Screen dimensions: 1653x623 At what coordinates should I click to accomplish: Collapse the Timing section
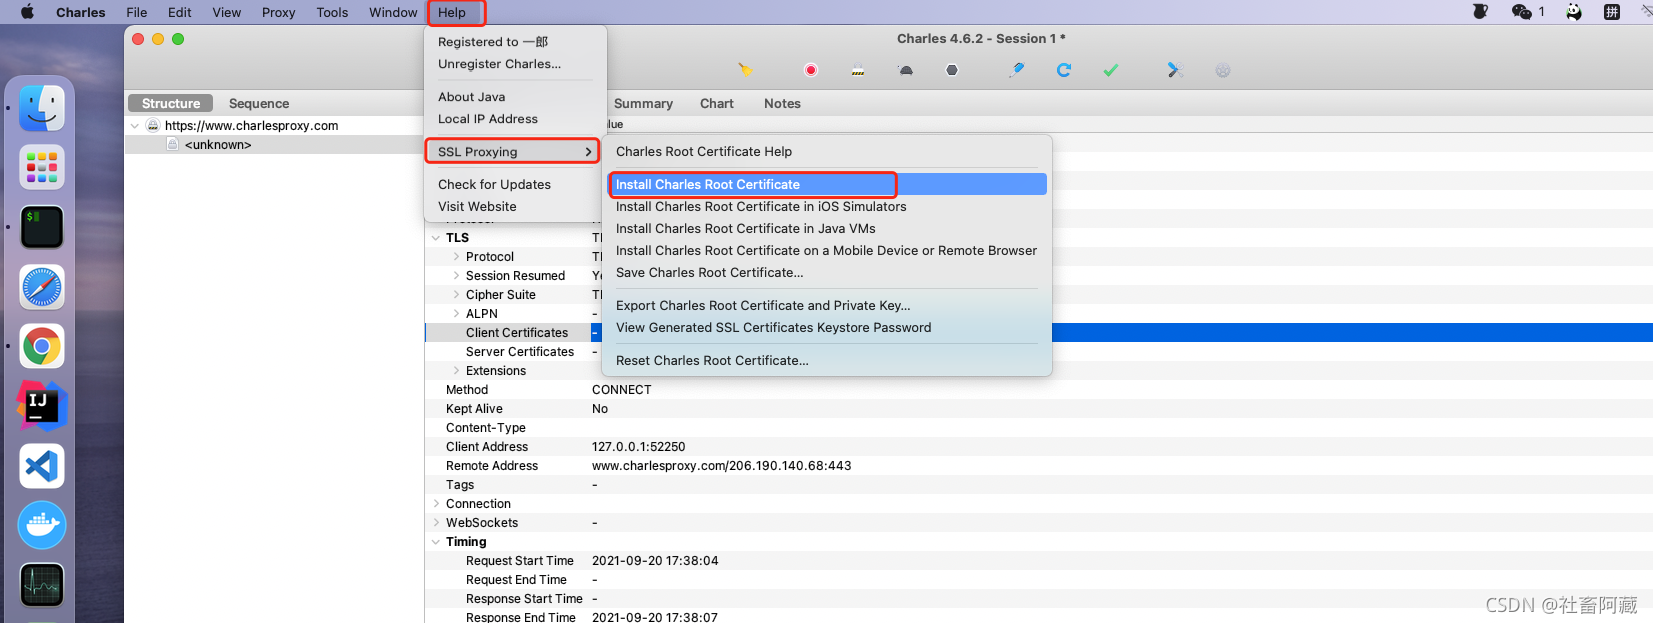[436, 542]
